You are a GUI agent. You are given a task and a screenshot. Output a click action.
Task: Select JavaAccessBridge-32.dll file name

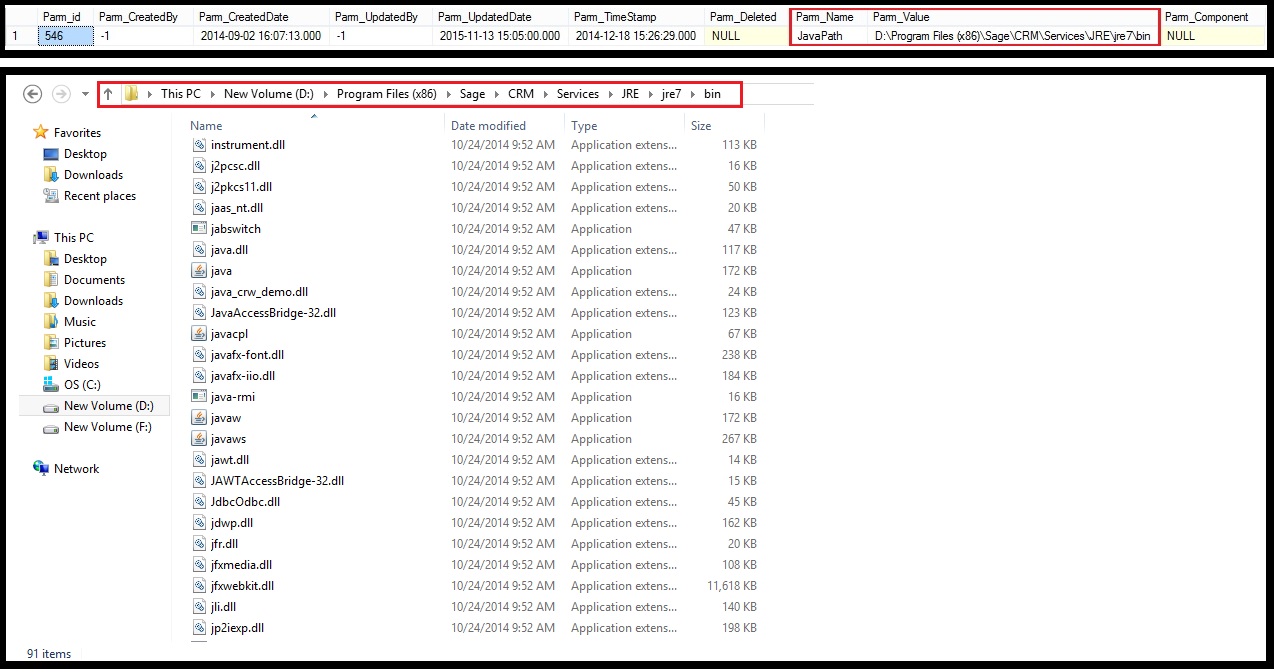(273, 313)
